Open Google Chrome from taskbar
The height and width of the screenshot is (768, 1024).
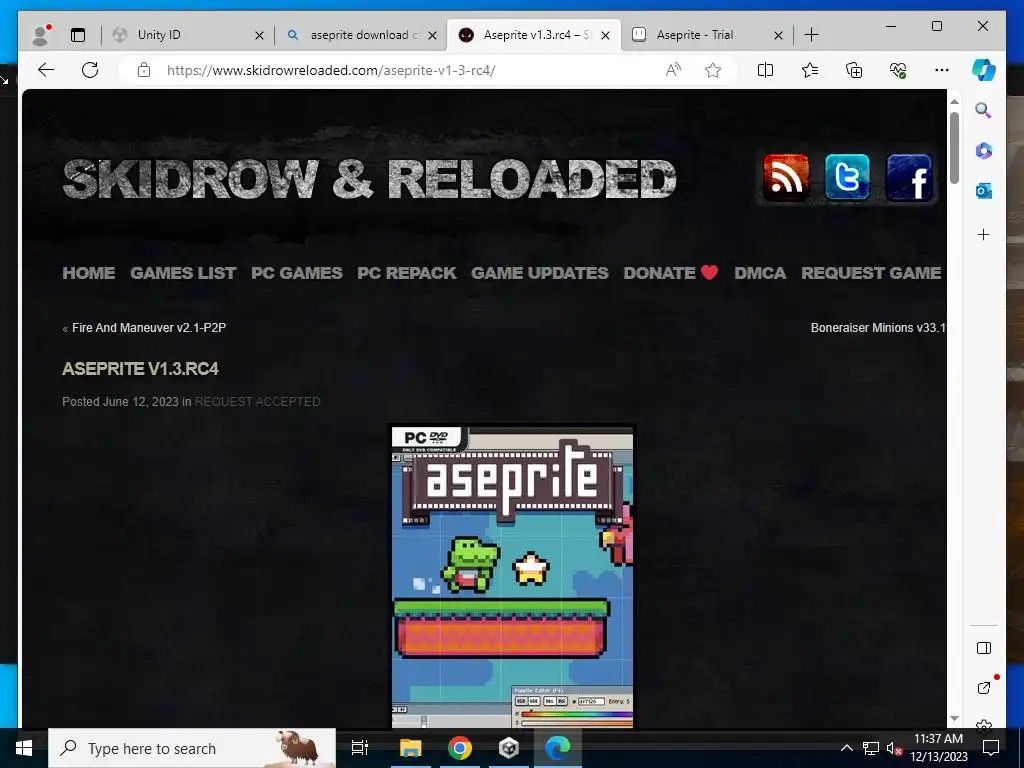point(460,748)
